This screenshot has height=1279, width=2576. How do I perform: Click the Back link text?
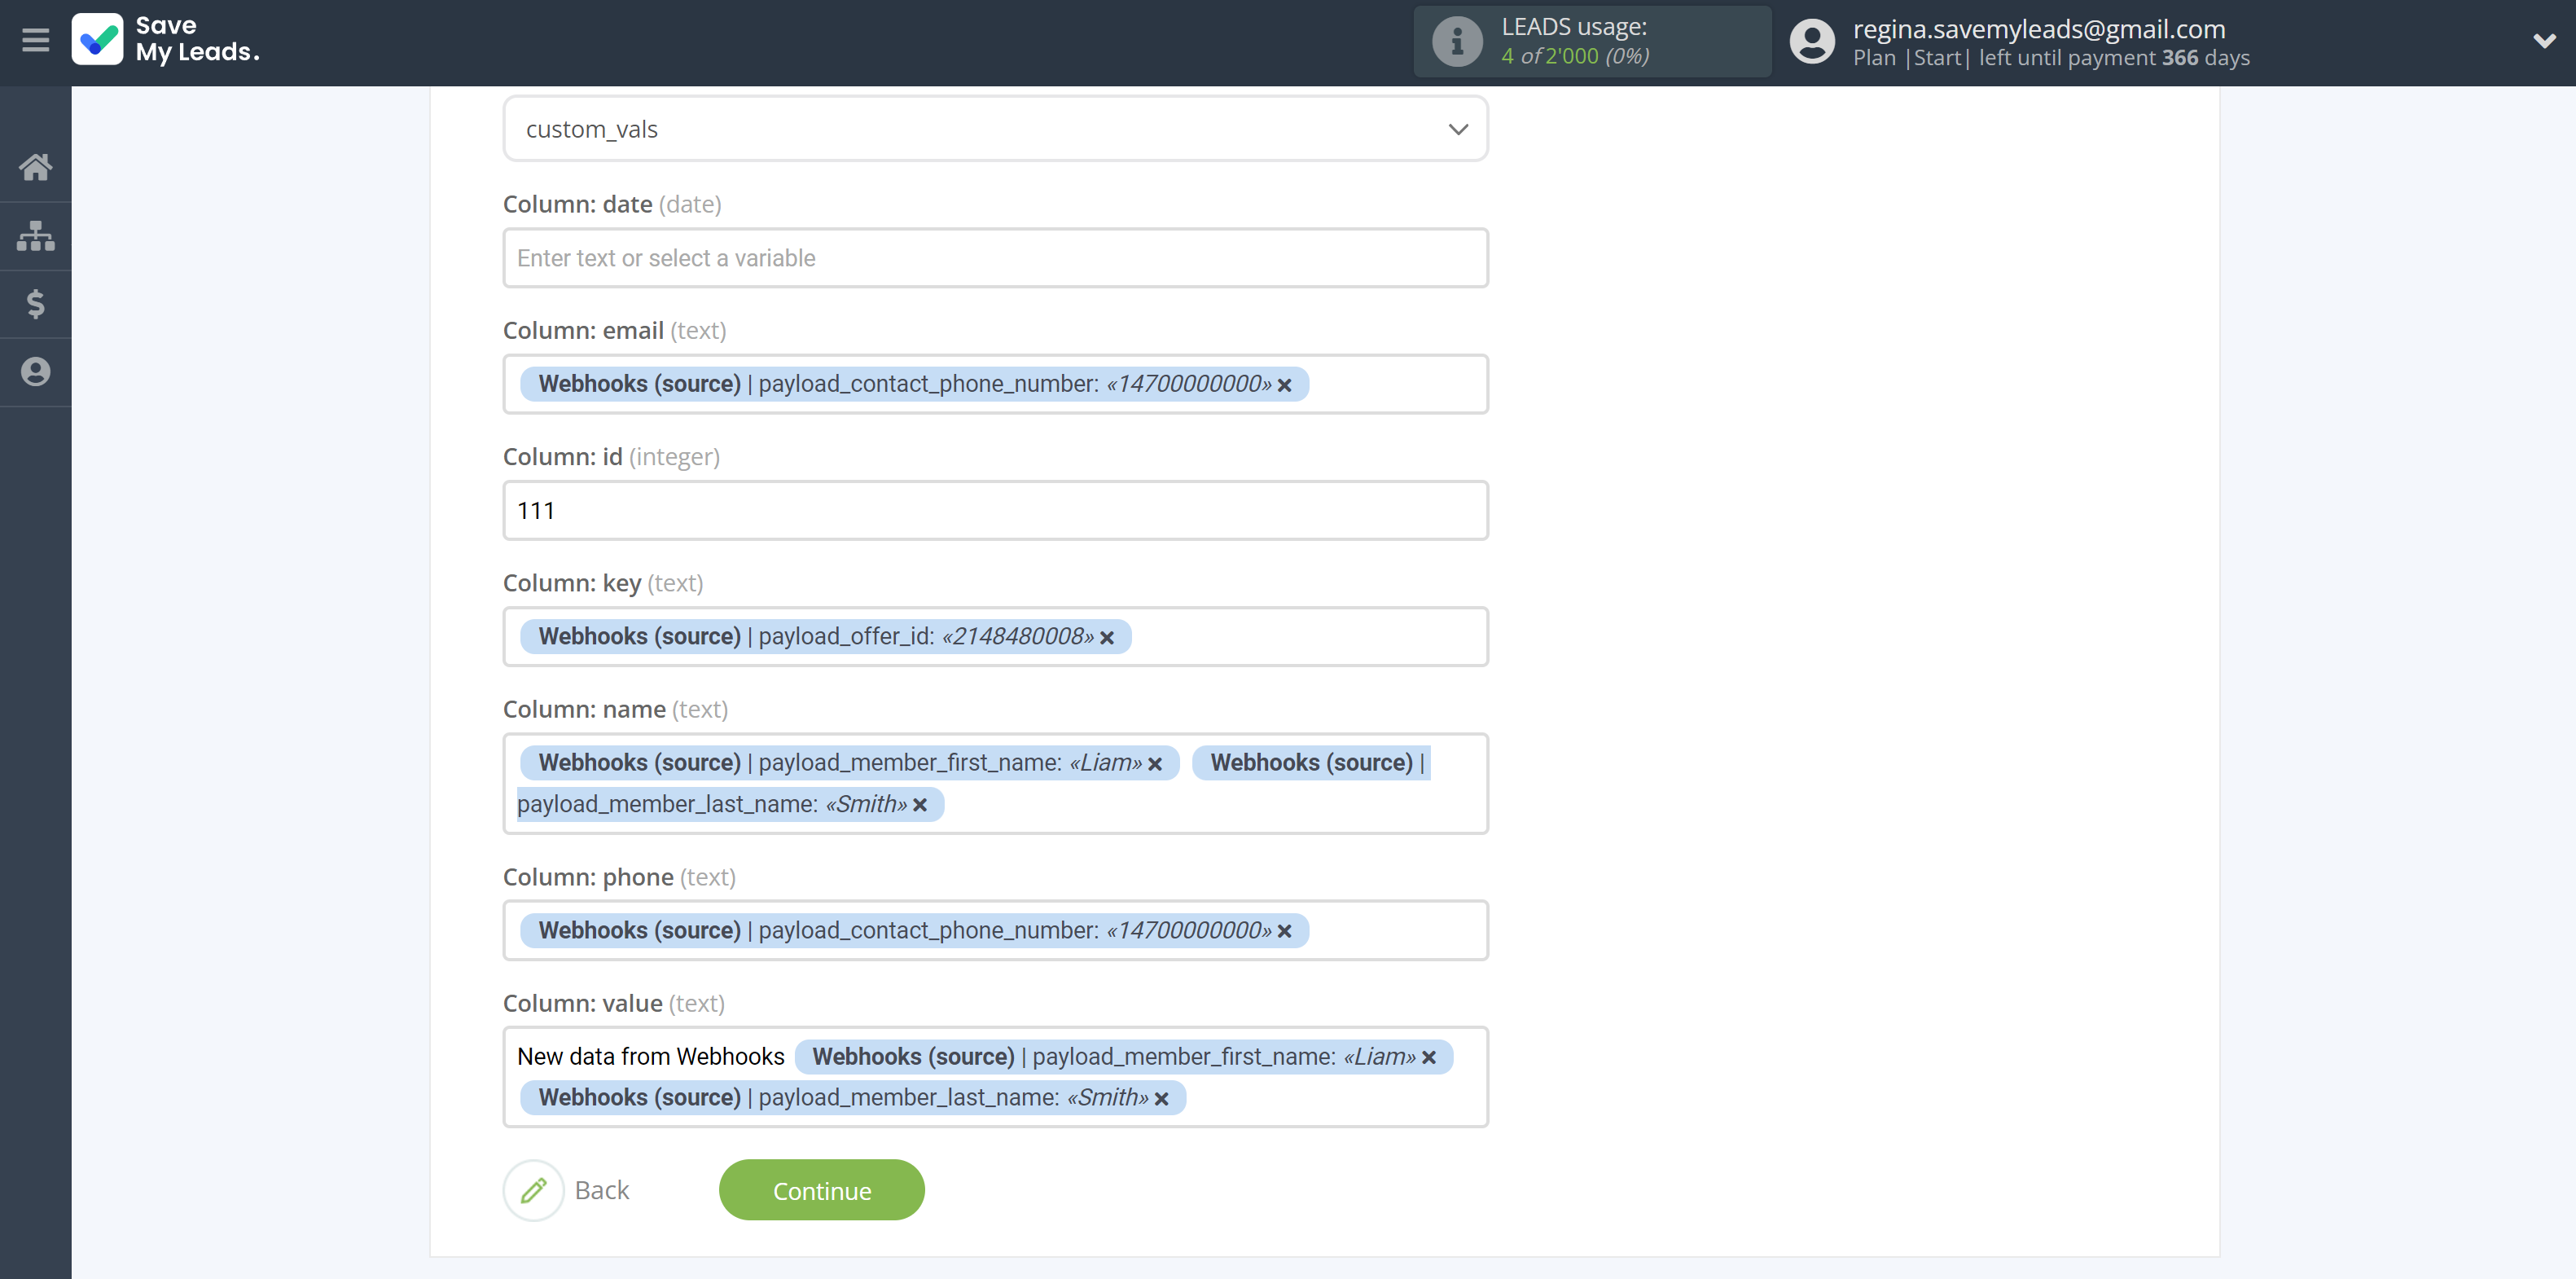click(601, 1190)
